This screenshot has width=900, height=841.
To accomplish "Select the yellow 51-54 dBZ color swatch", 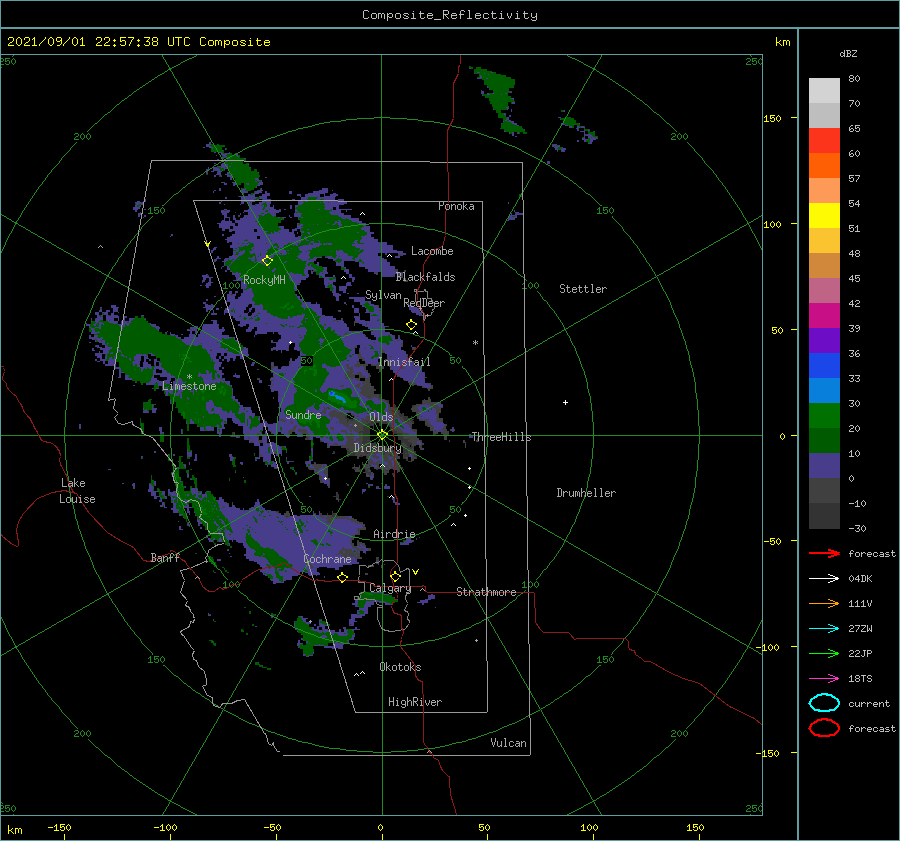I will [824, 216].
